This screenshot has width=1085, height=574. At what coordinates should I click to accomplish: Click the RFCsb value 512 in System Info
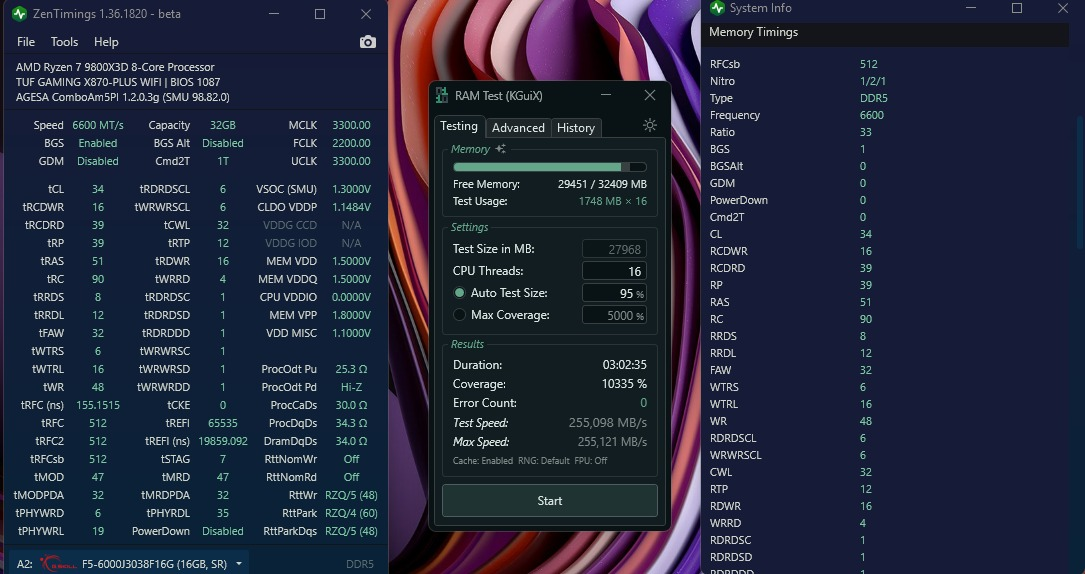868,64
